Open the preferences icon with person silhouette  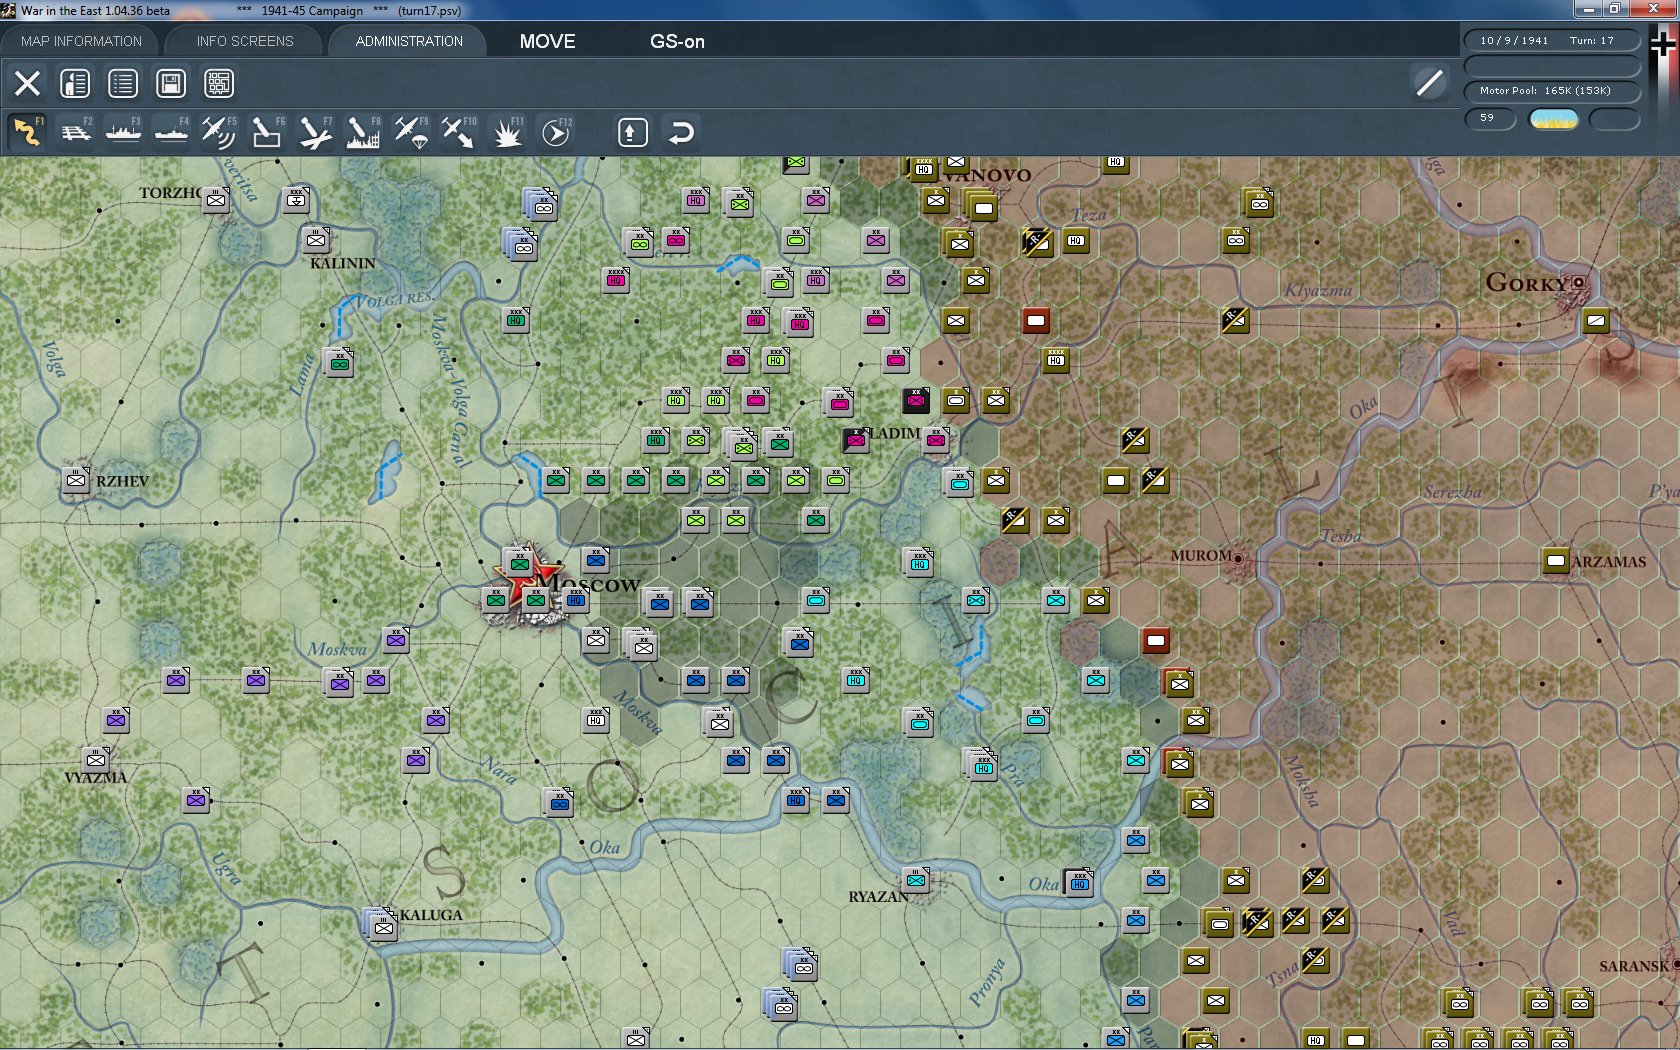coord(75,83)
